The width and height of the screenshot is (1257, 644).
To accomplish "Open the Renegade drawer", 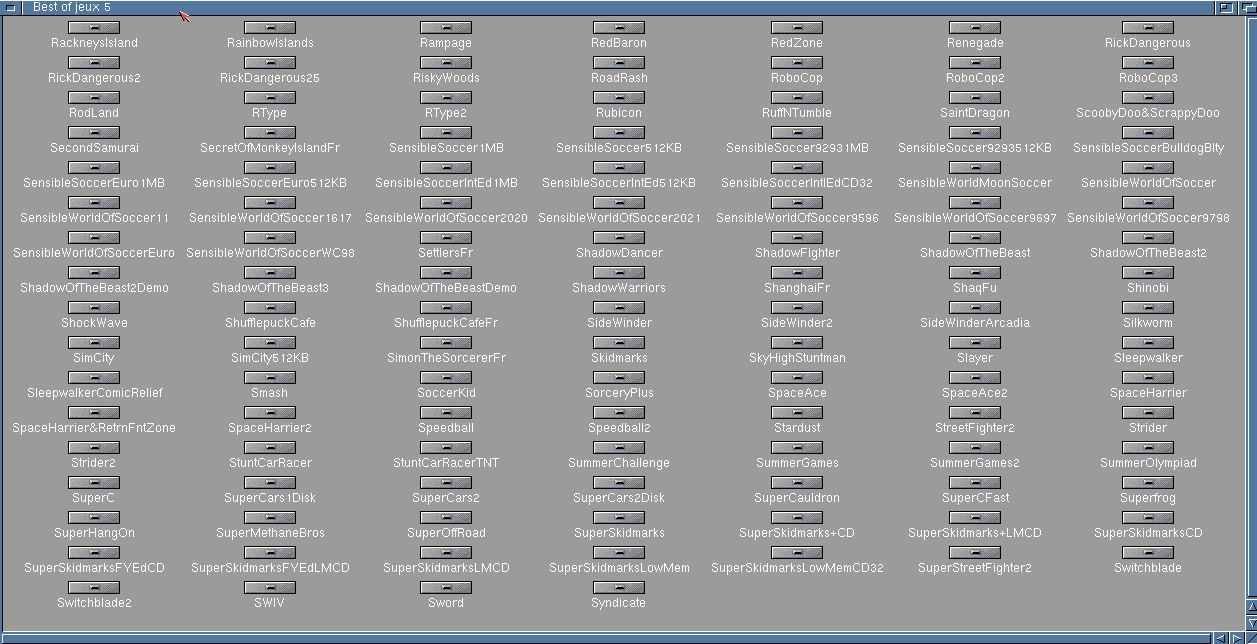I will (x=974, y=28).
